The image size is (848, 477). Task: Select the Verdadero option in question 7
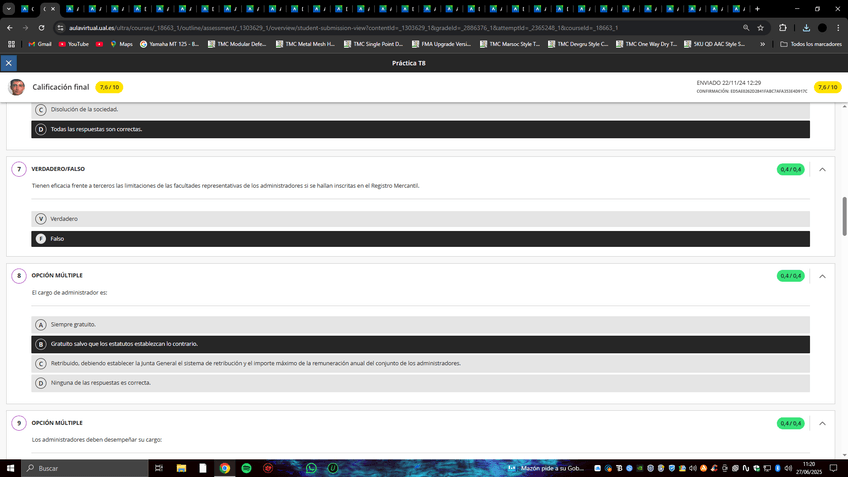click(x=420, y=219)
